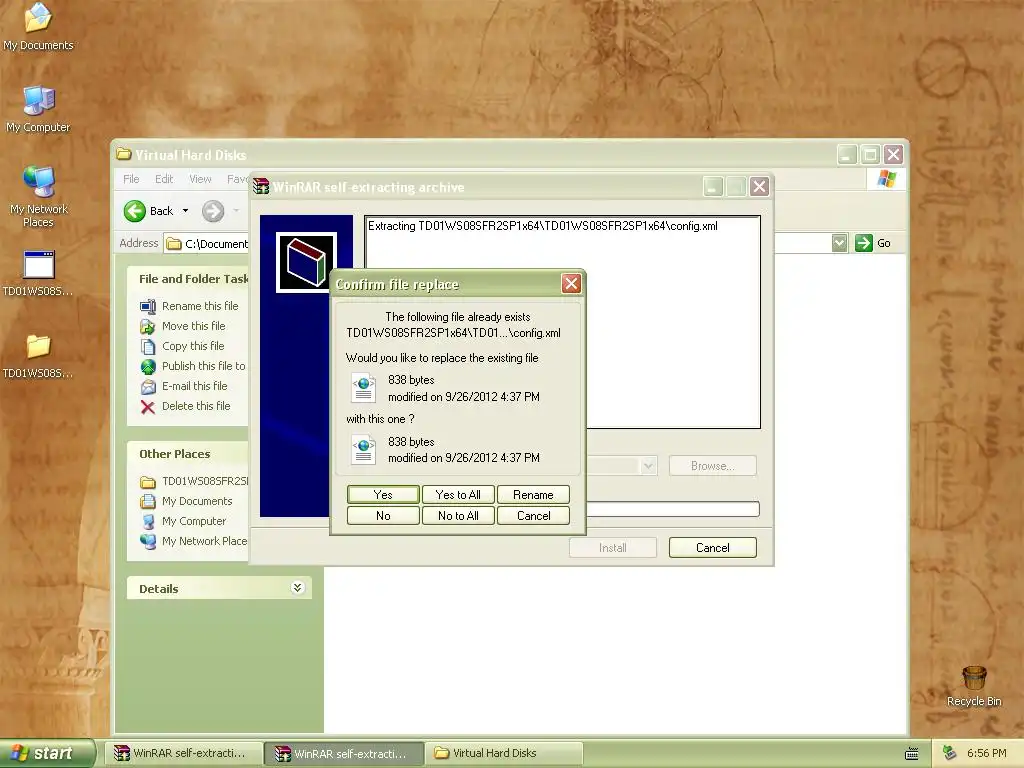Select the Recycle Bin desktop icon
Viewport: 1024px width, 768px height.
tap(974, 686)
